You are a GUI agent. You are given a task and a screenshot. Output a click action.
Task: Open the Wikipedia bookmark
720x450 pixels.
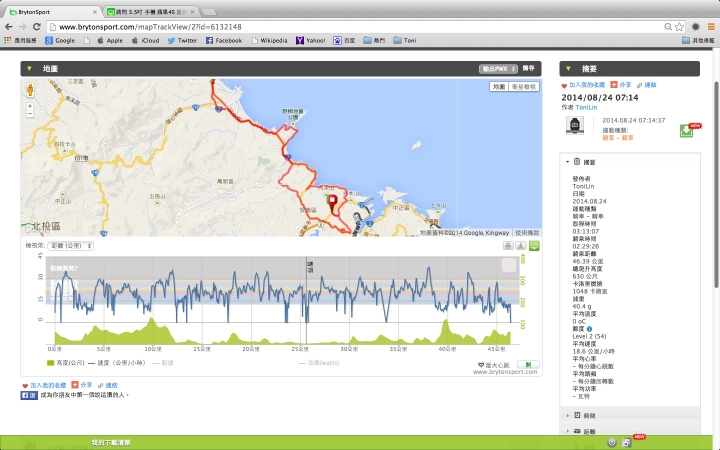pyautogui.click(x=269, y=40)
